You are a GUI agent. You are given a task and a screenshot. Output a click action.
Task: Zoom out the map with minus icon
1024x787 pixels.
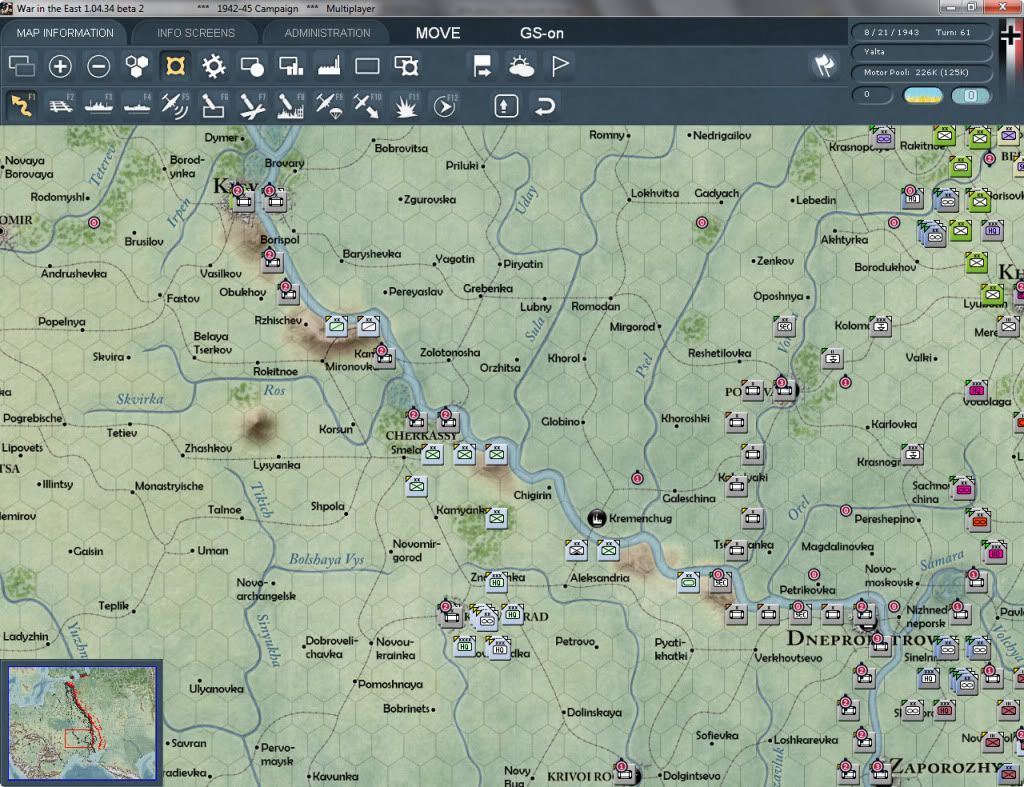(99, 66)
